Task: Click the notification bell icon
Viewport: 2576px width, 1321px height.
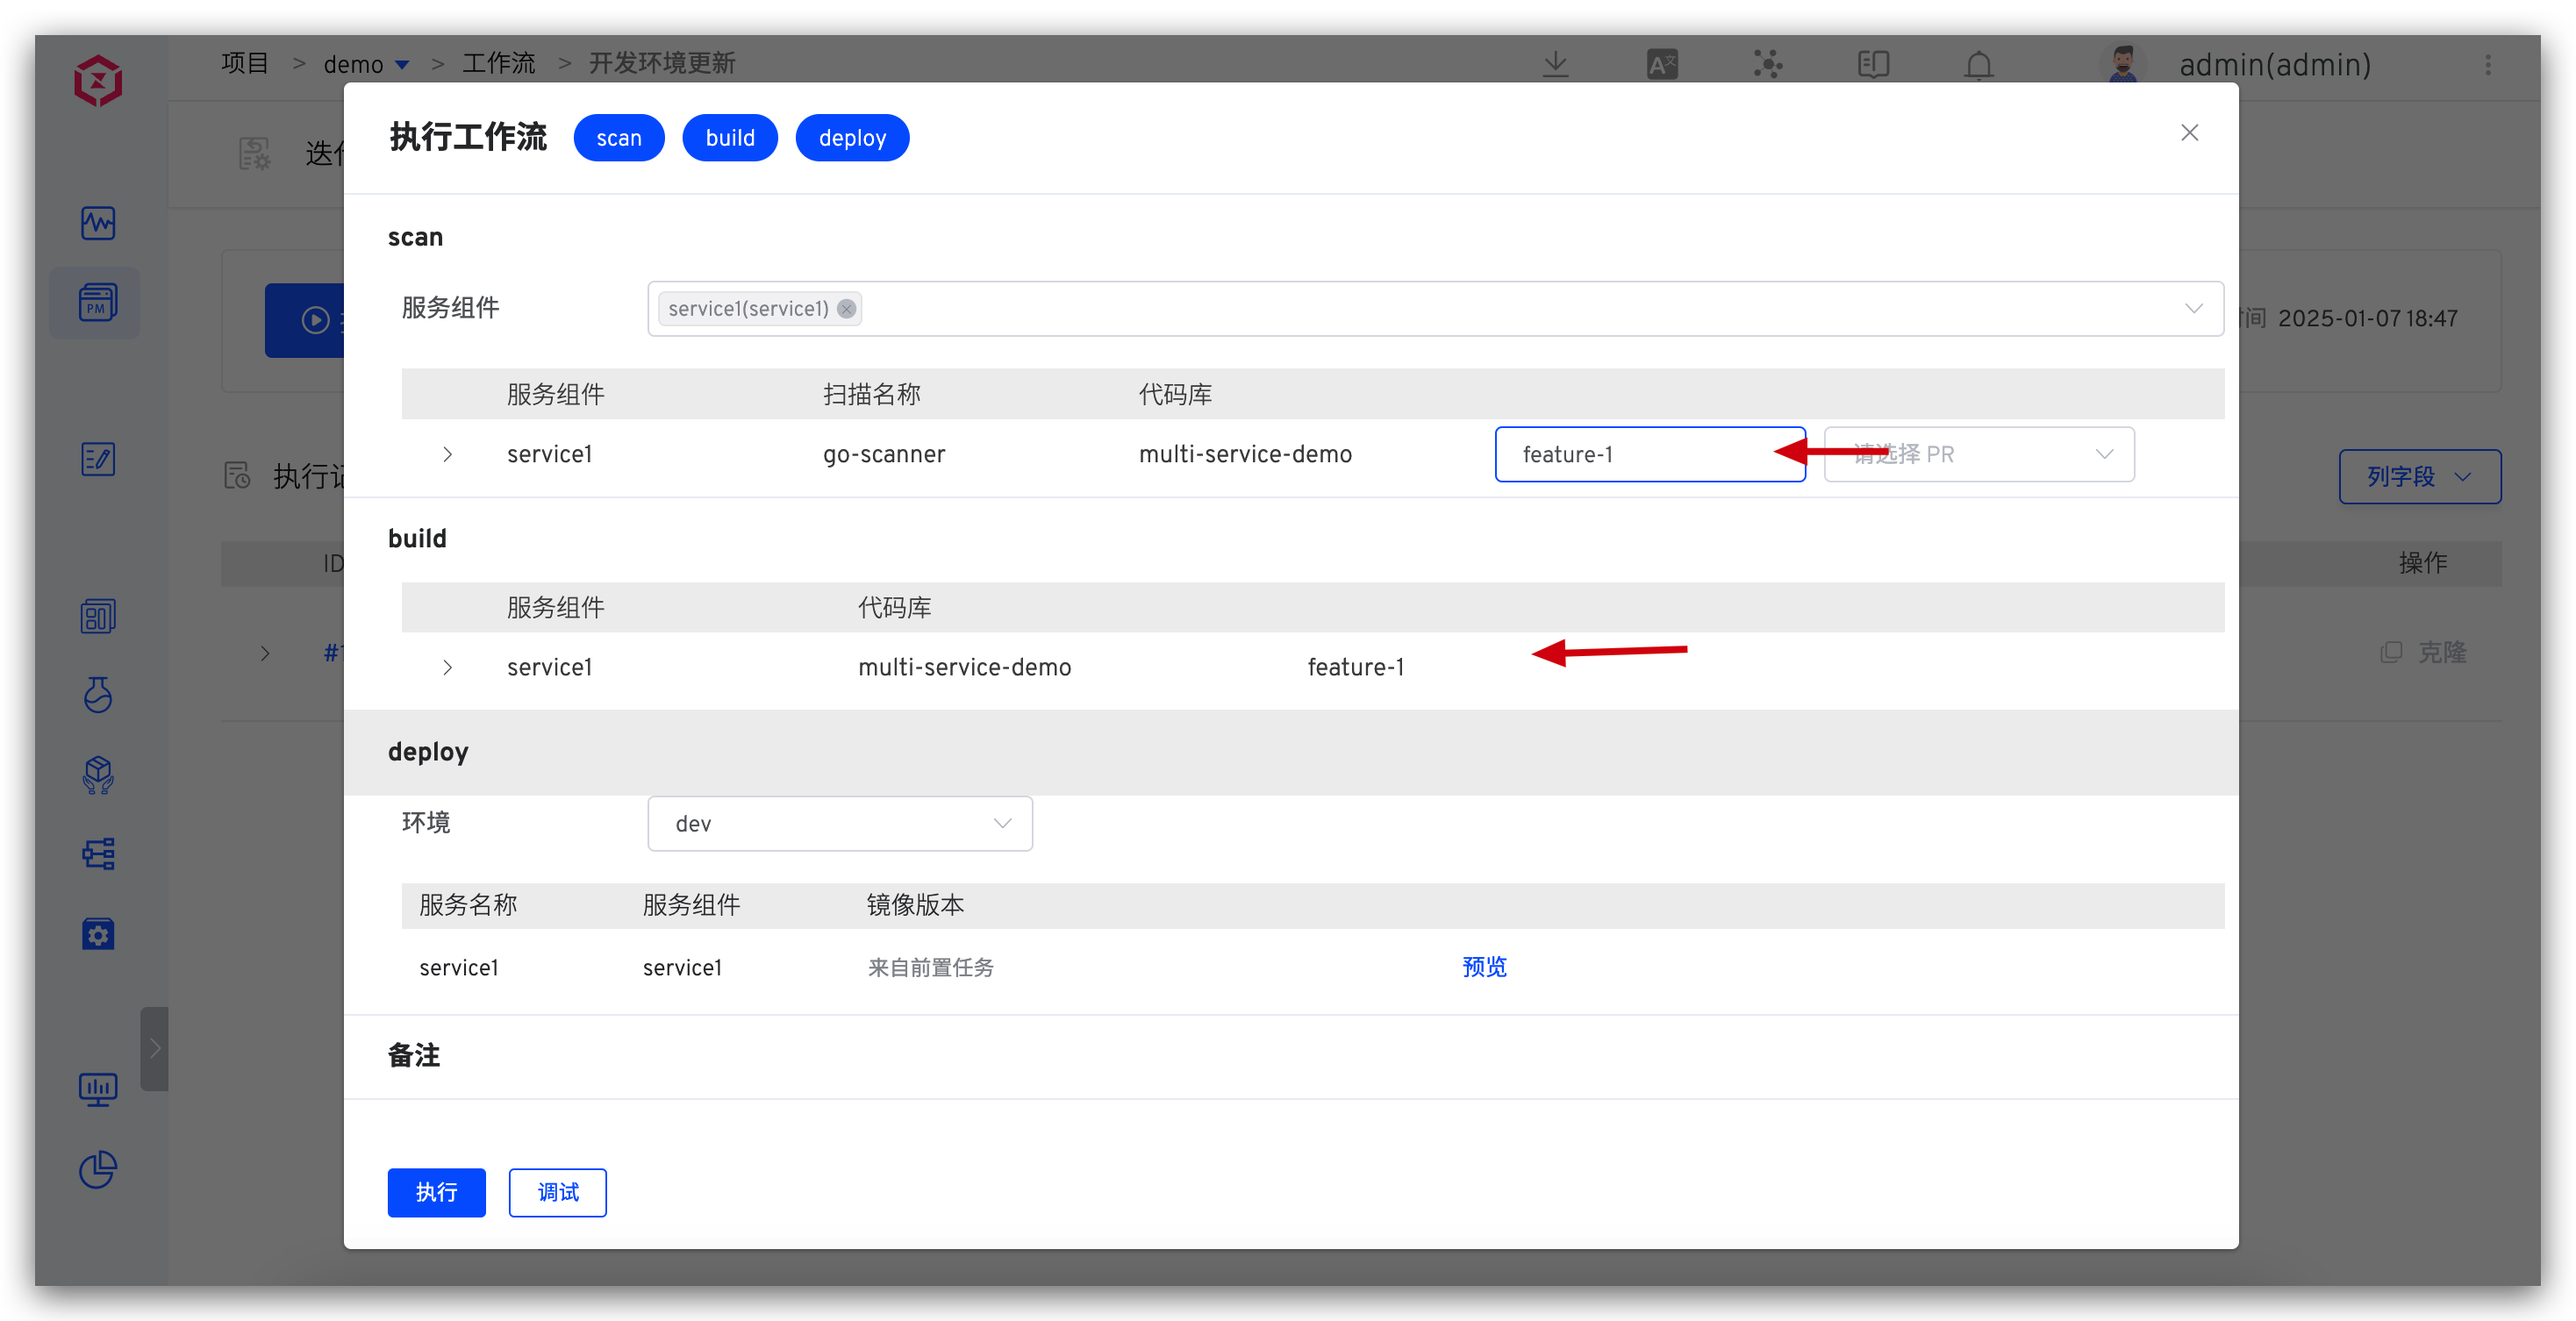Action: click(x=1978, y=65)
